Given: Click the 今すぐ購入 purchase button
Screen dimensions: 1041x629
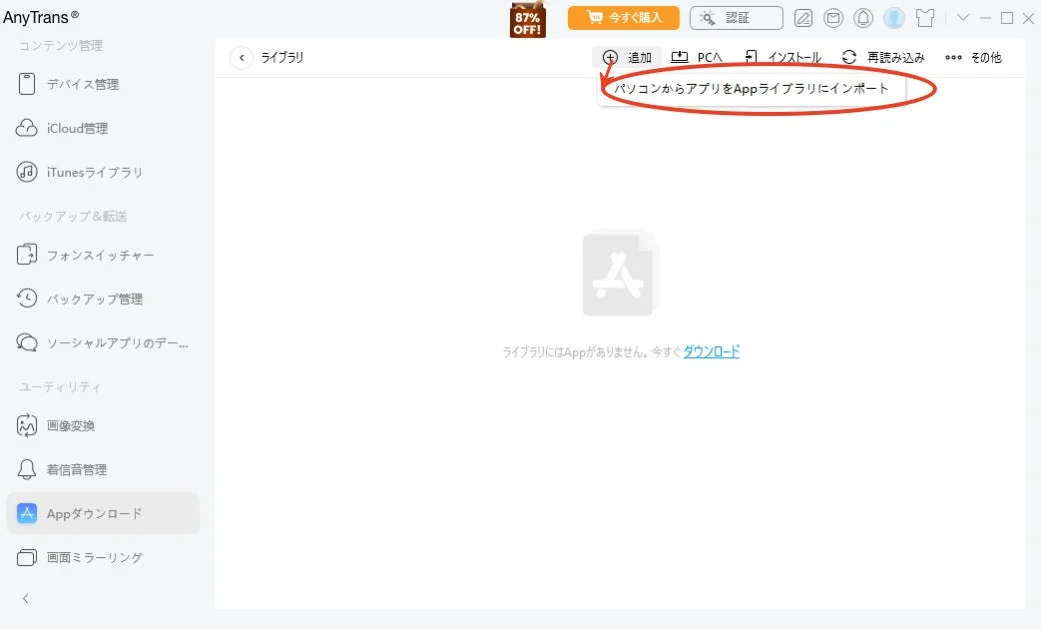Looking at the screenshot, I should tap(622, 17).
